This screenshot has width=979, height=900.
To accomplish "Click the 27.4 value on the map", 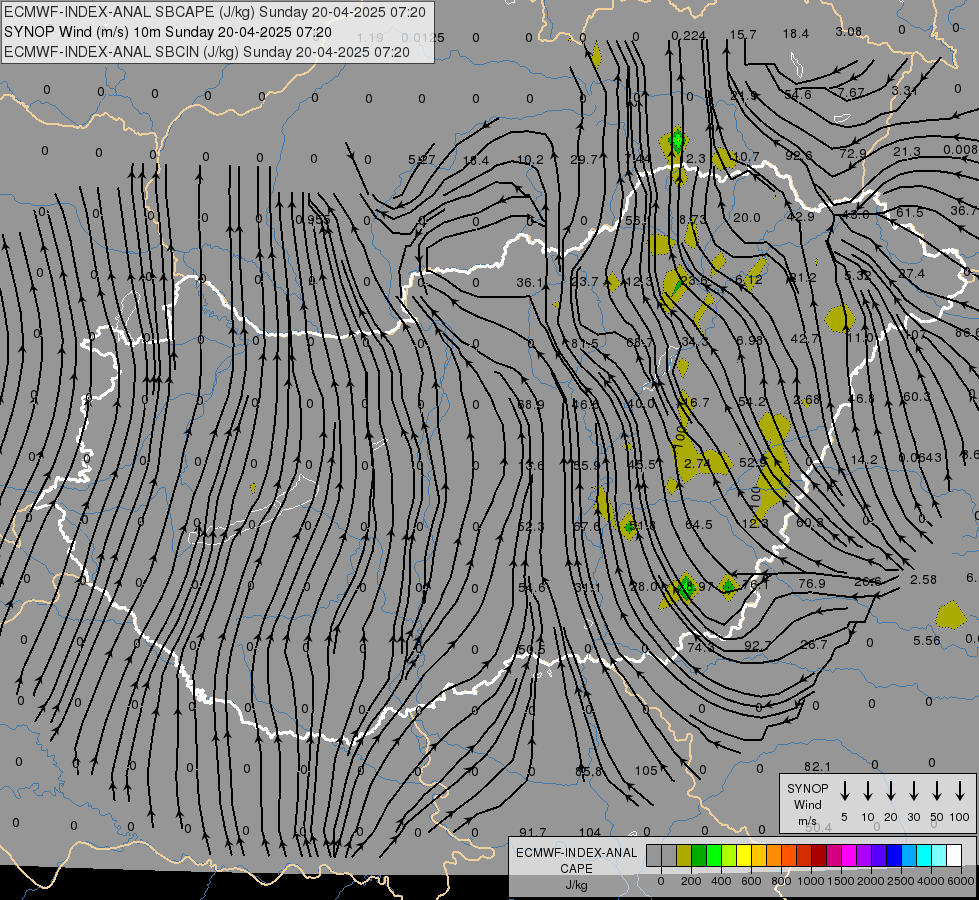I will click(912, 274).
